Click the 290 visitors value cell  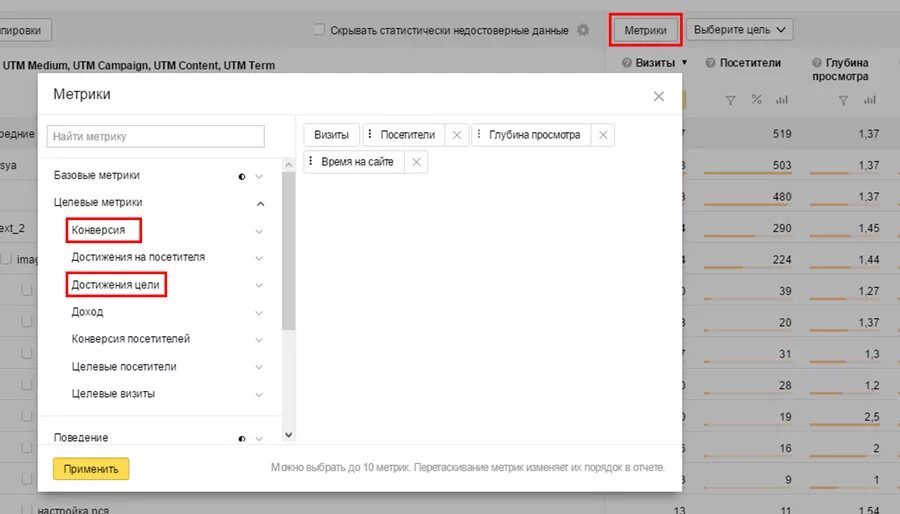coord(782,228)
